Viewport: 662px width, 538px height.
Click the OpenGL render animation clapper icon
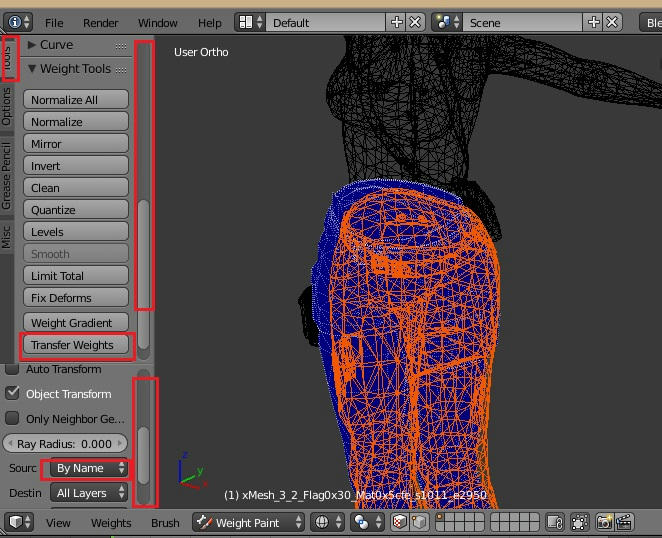pos(626,522)
